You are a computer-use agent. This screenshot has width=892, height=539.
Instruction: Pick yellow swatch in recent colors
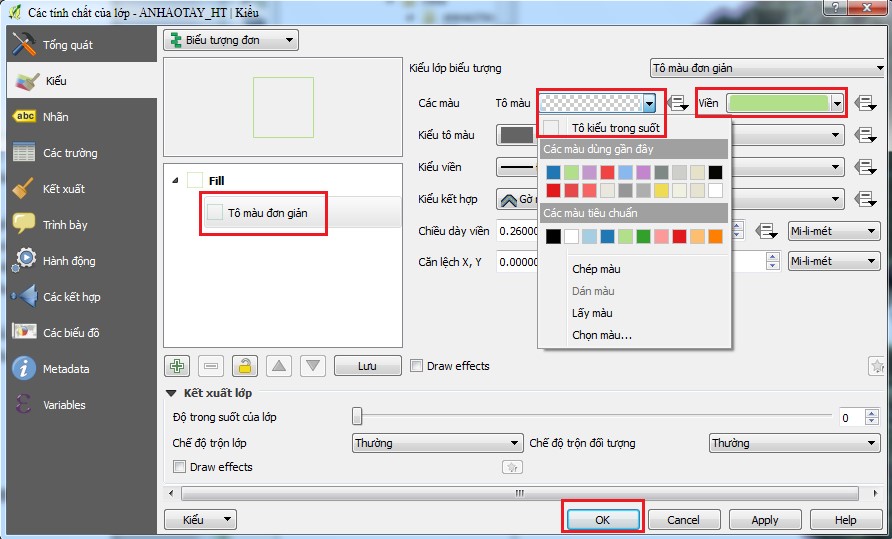coord(662,190)
